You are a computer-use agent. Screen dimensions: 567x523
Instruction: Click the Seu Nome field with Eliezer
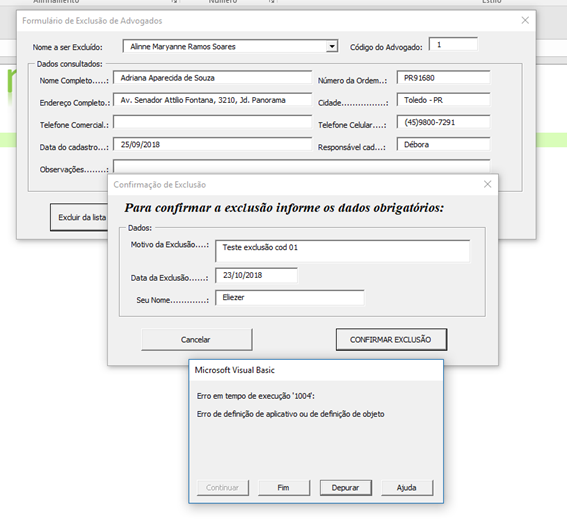[290, 297]
